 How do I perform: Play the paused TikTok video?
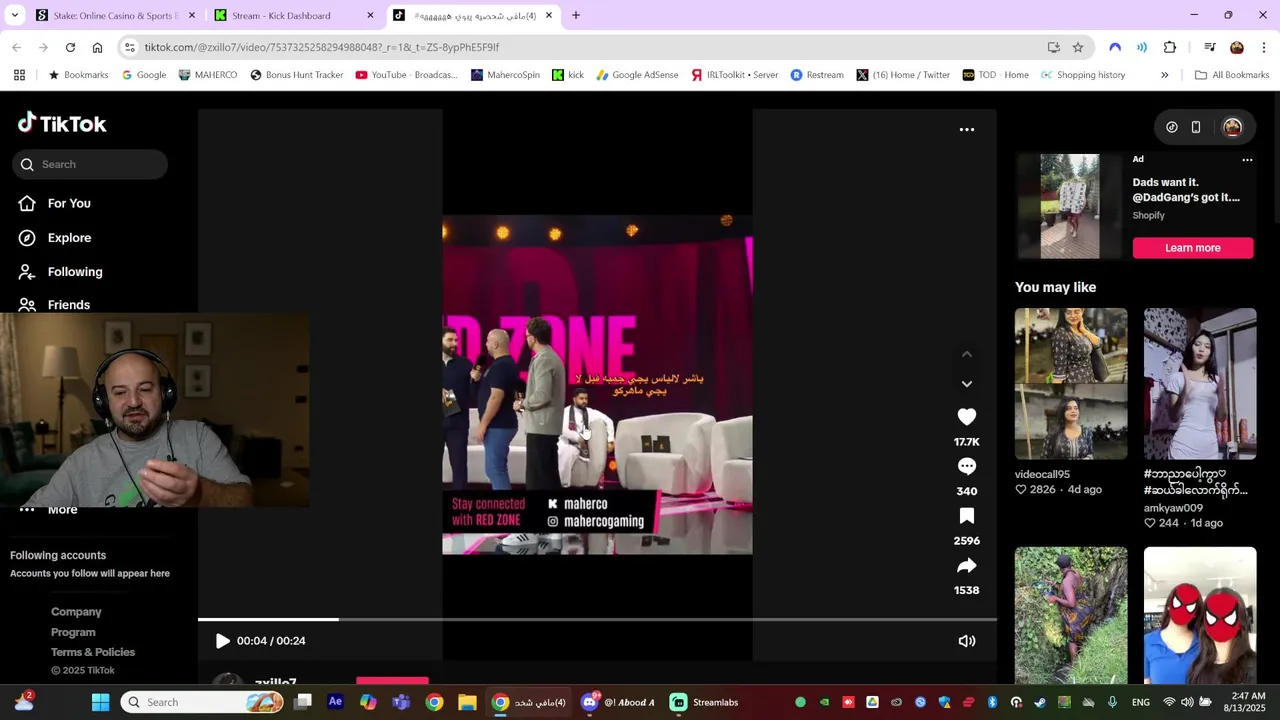point(222,641)
